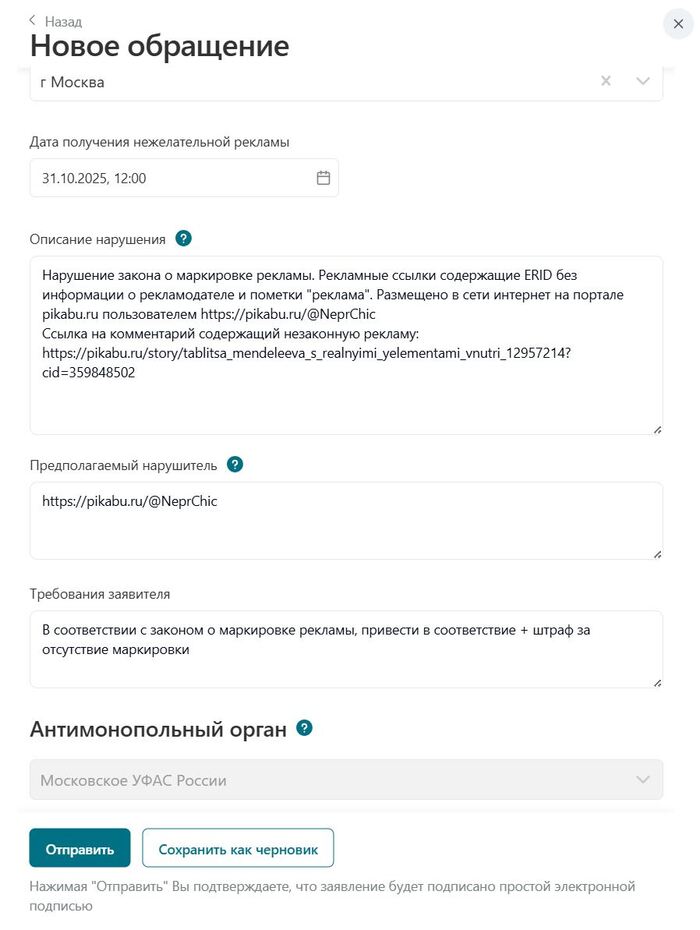Click Сохранить как черновик
This screenshot has width=700, height=930.
(x=238, y=849)
